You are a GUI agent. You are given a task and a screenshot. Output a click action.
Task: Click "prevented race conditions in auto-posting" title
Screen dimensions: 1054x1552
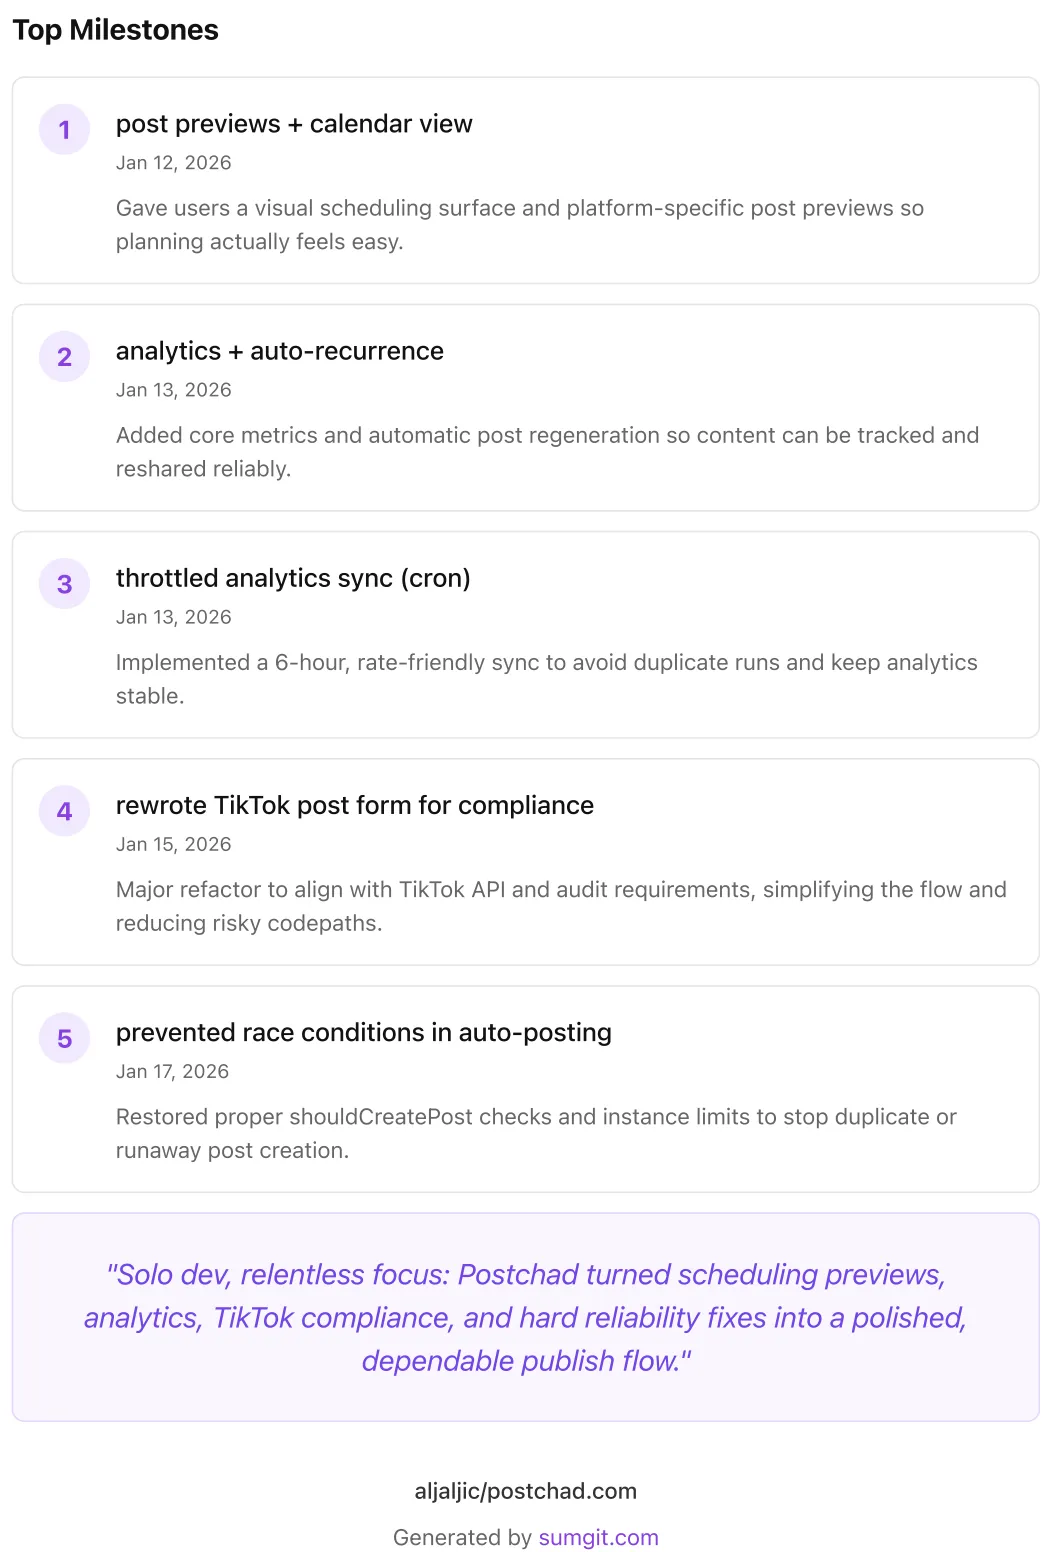pyautogui.click(x=363, y=1032)
